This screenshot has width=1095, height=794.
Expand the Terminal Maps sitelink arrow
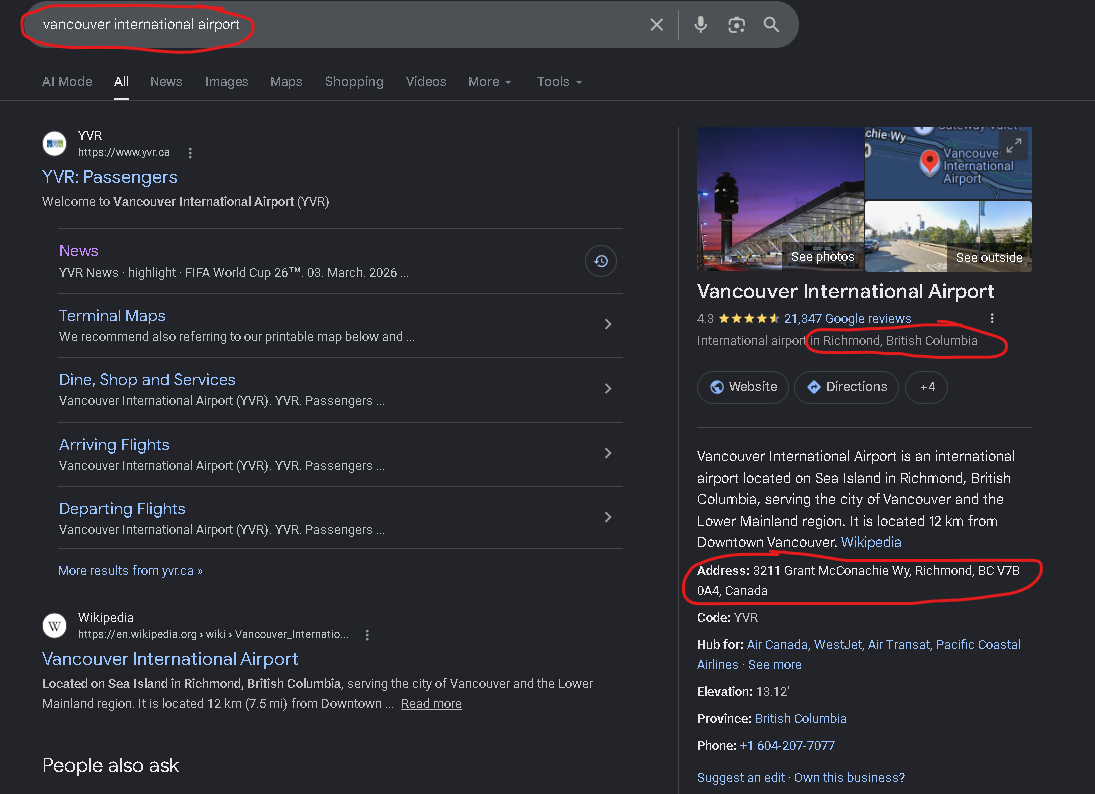[x=608, y=324]
